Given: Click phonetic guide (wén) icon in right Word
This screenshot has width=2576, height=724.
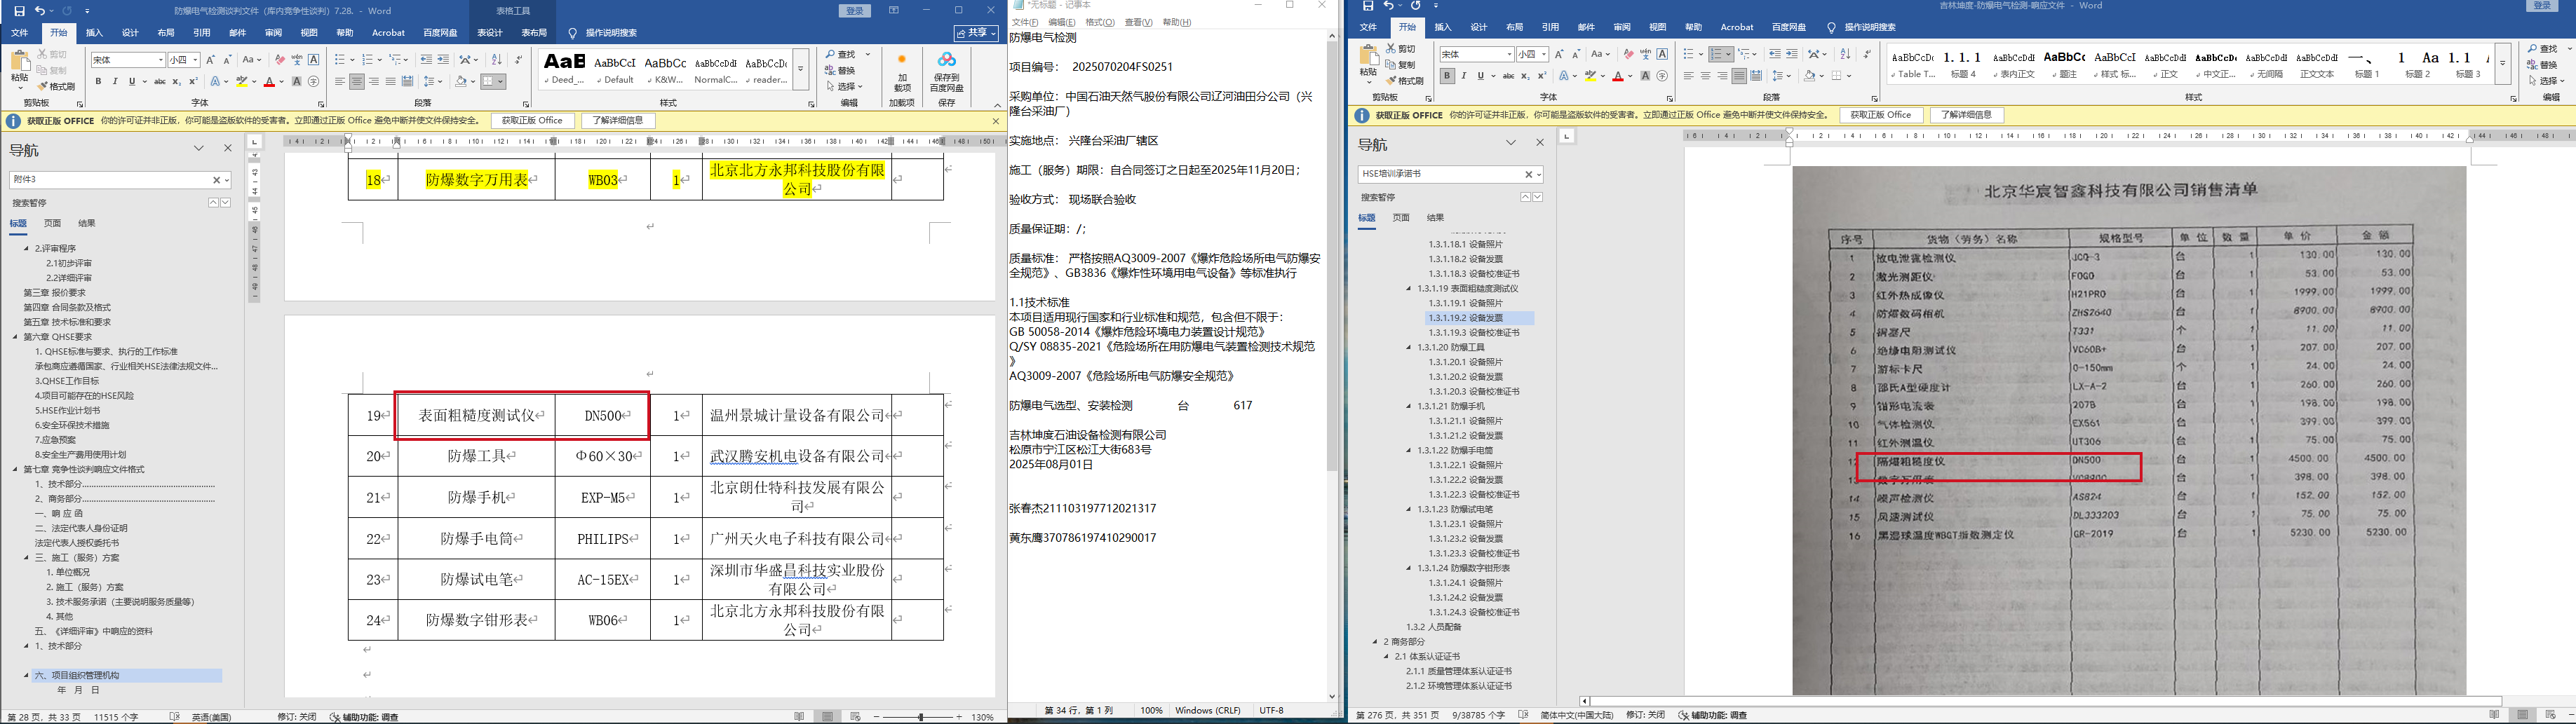Looking at the screenshot, I should click(x=1645, y=54).
